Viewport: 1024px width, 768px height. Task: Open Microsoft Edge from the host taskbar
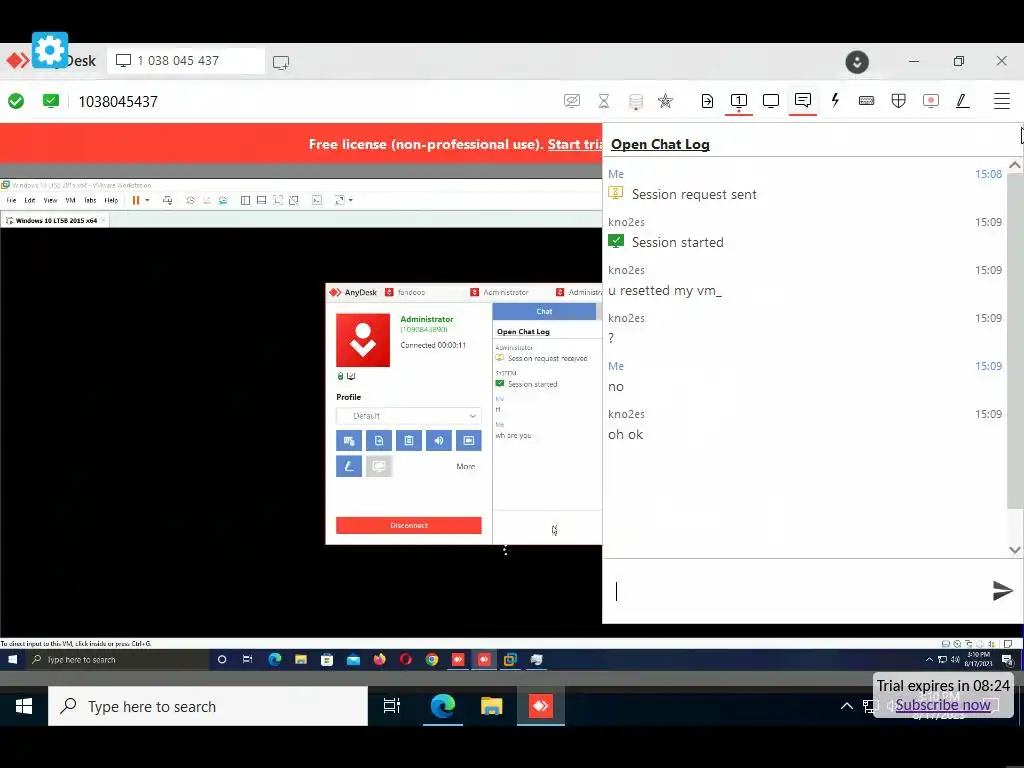(442, 706)
